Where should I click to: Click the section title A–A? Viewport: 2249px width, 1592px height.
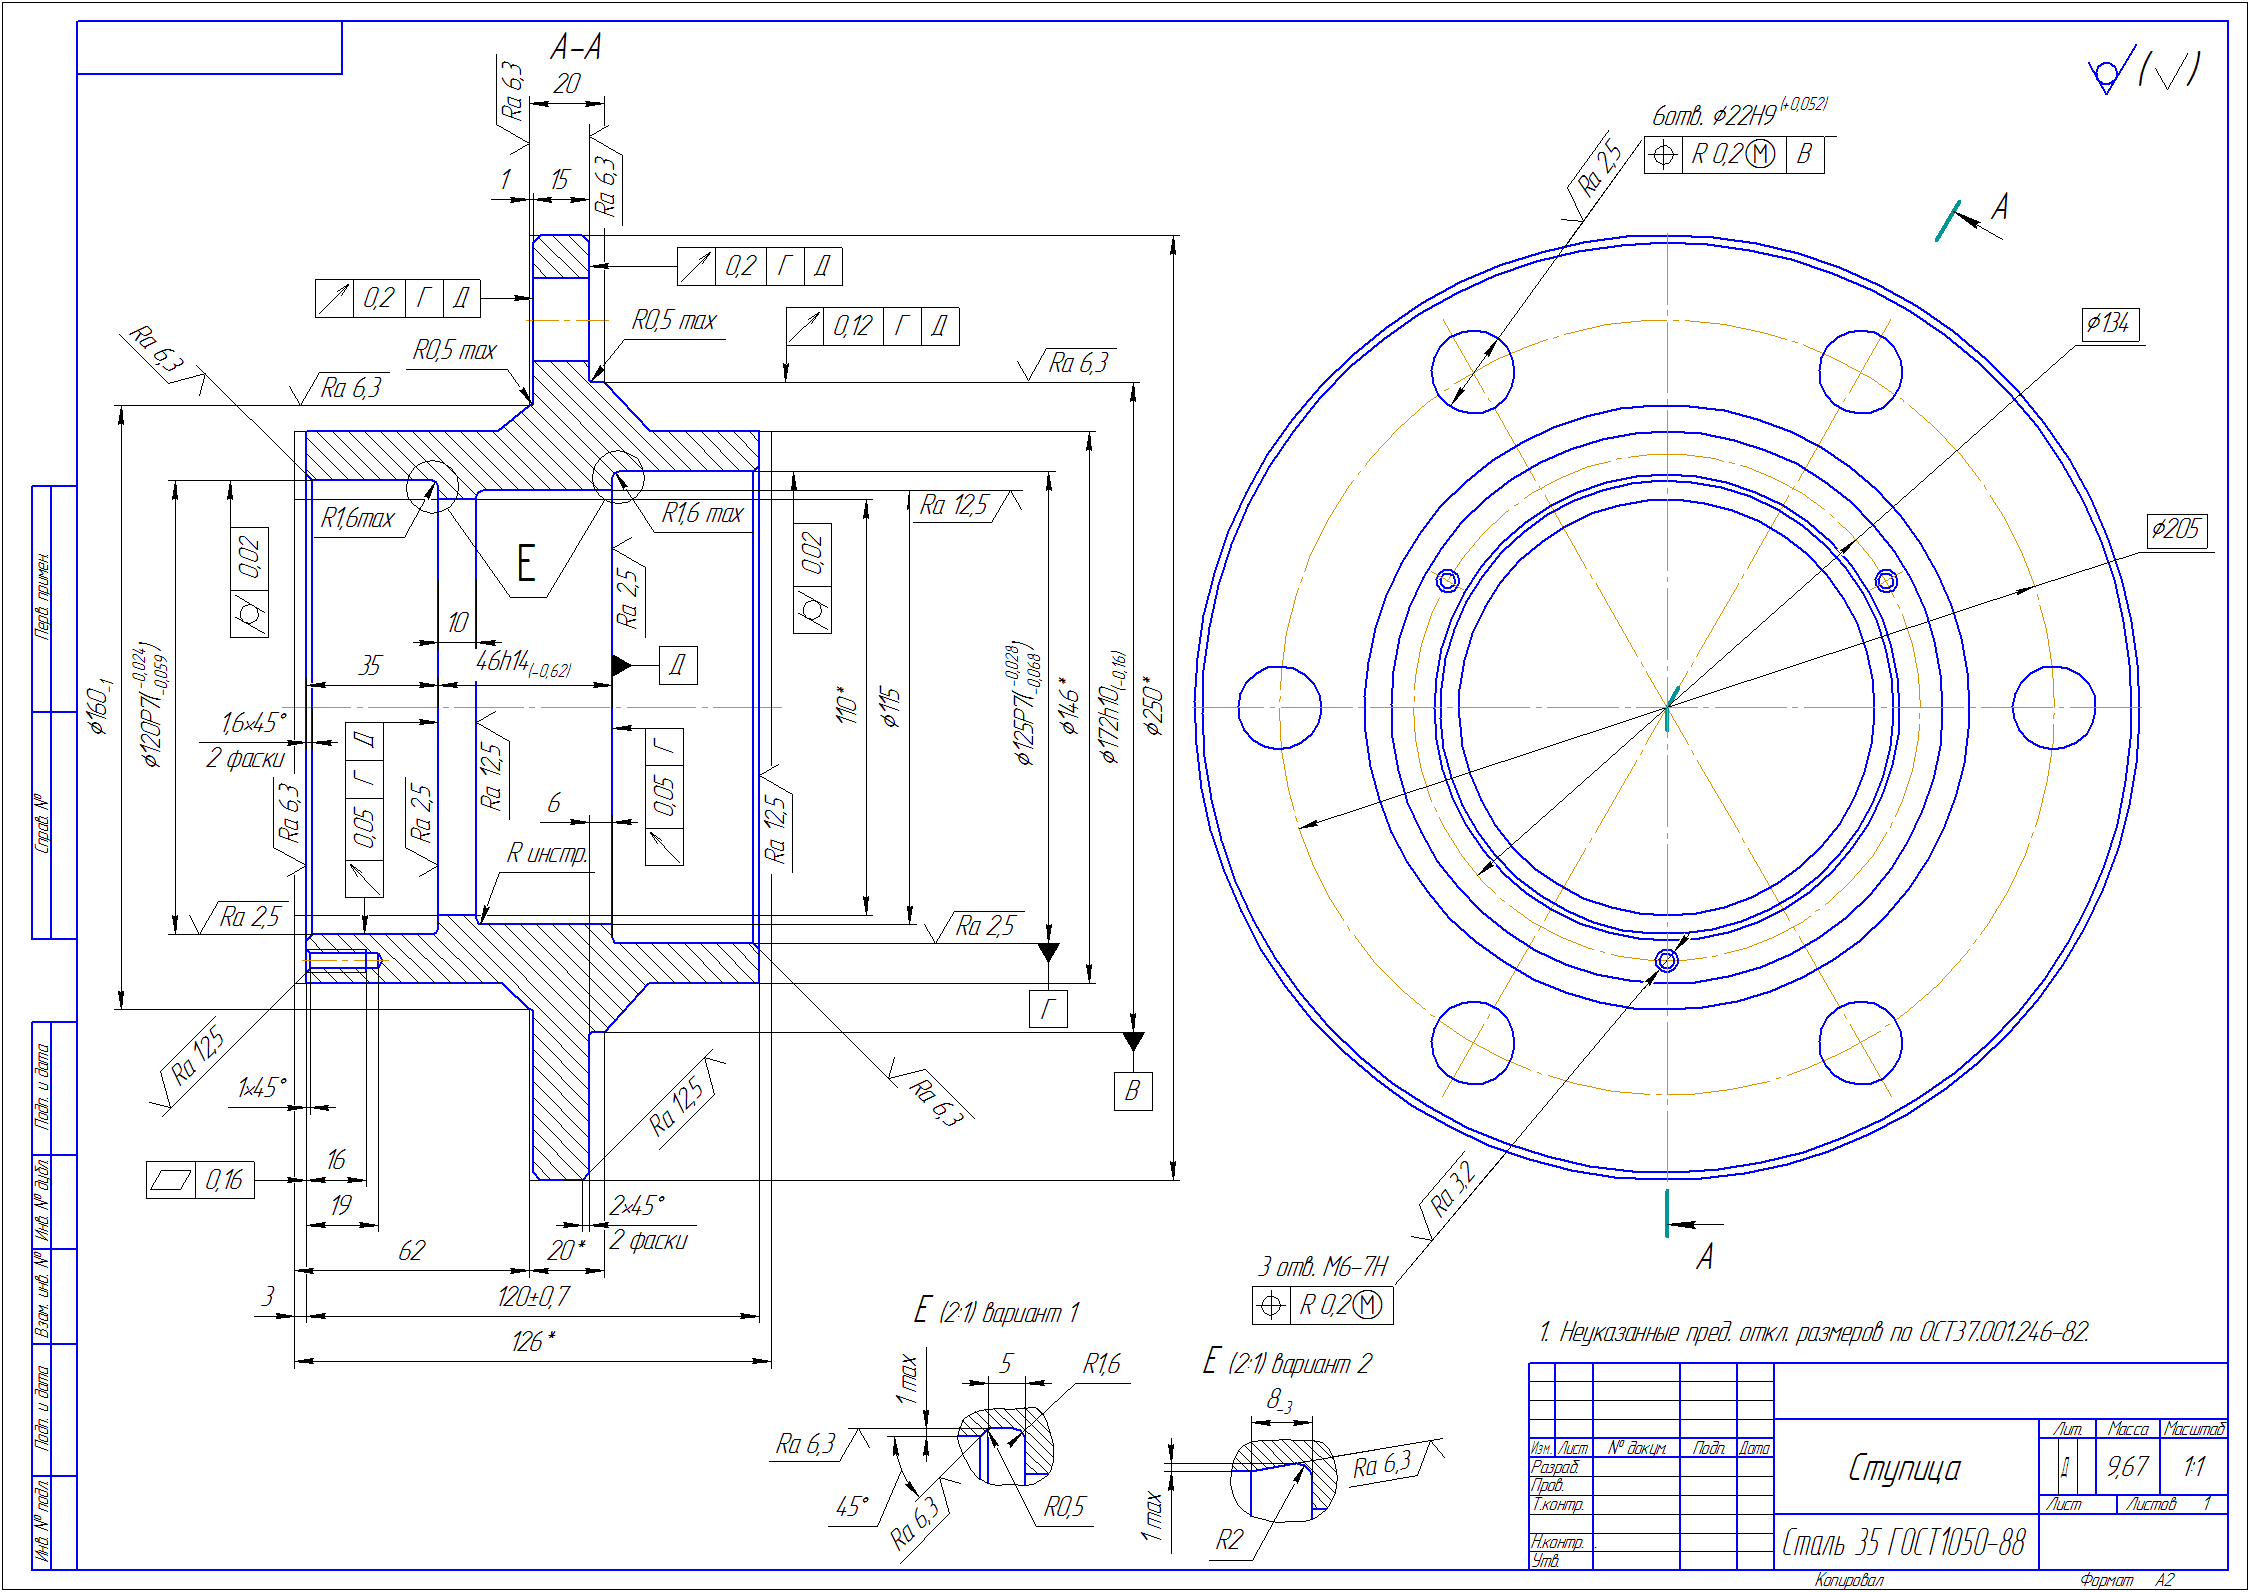click(576, 47)
